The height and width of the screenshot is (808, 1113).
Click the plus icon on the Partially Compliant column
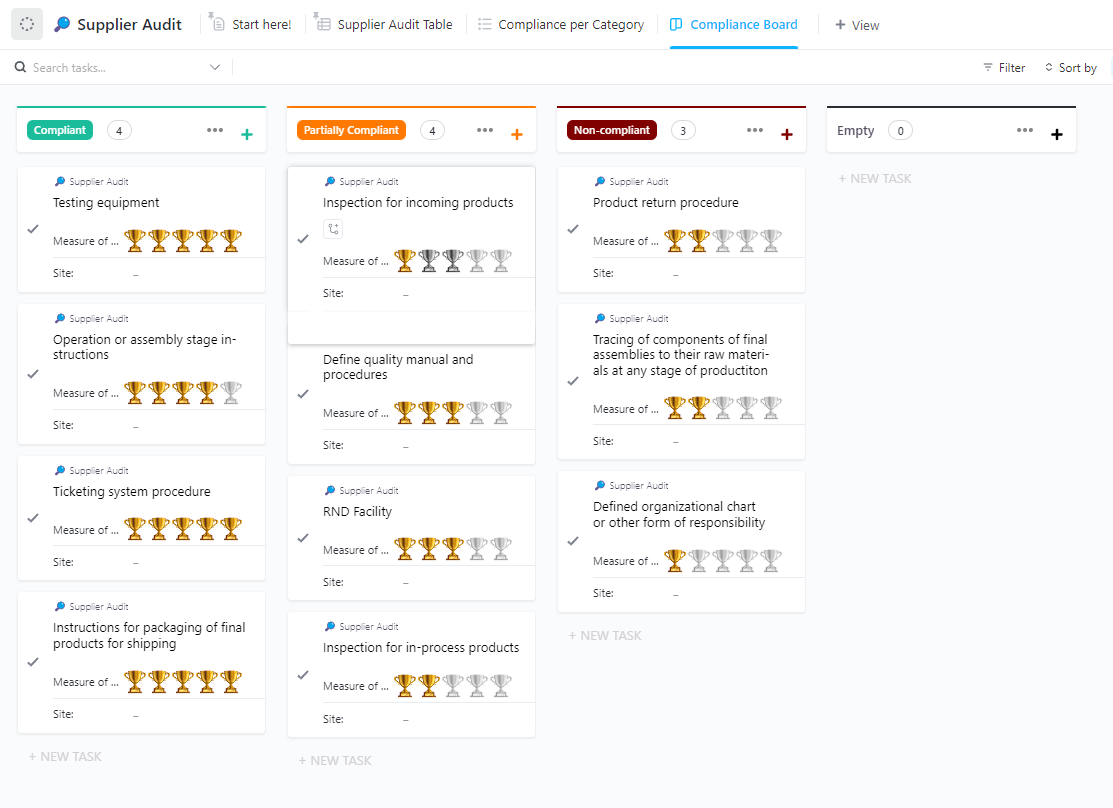point(516,133)
